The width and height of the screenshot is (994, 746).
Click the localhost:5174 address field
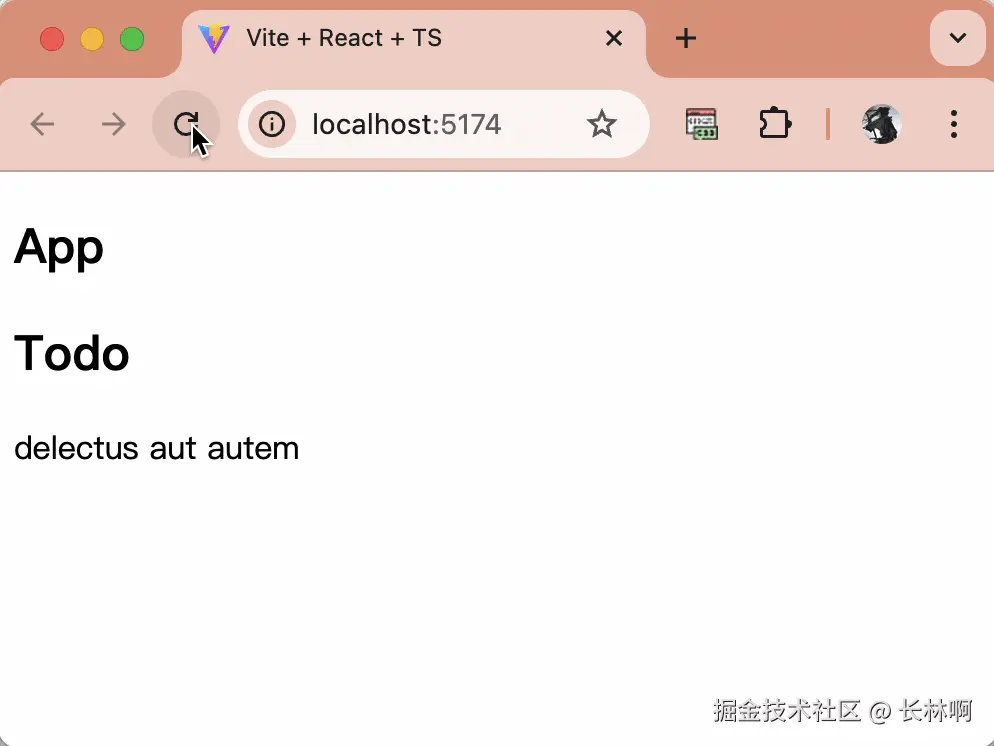[x=444, y=124]
